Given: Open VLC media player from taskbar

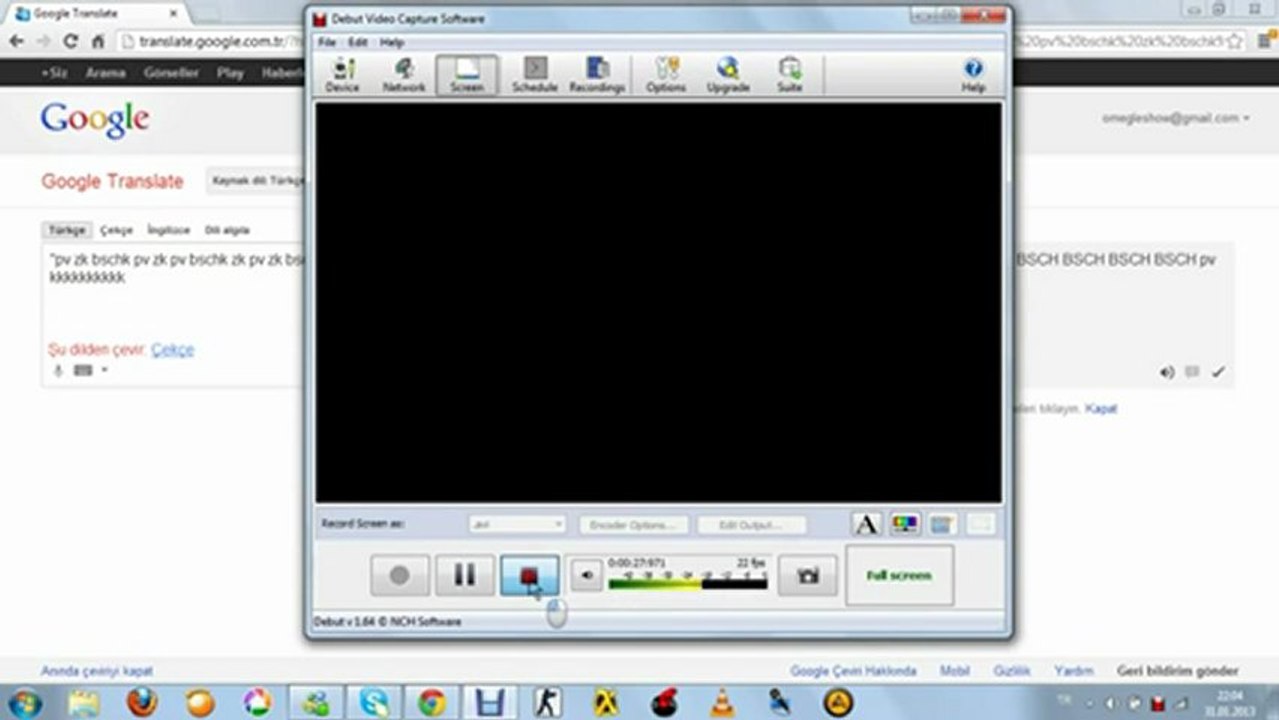Looking at the screenshot, I should pyautogui.click(x=721, y=702).
